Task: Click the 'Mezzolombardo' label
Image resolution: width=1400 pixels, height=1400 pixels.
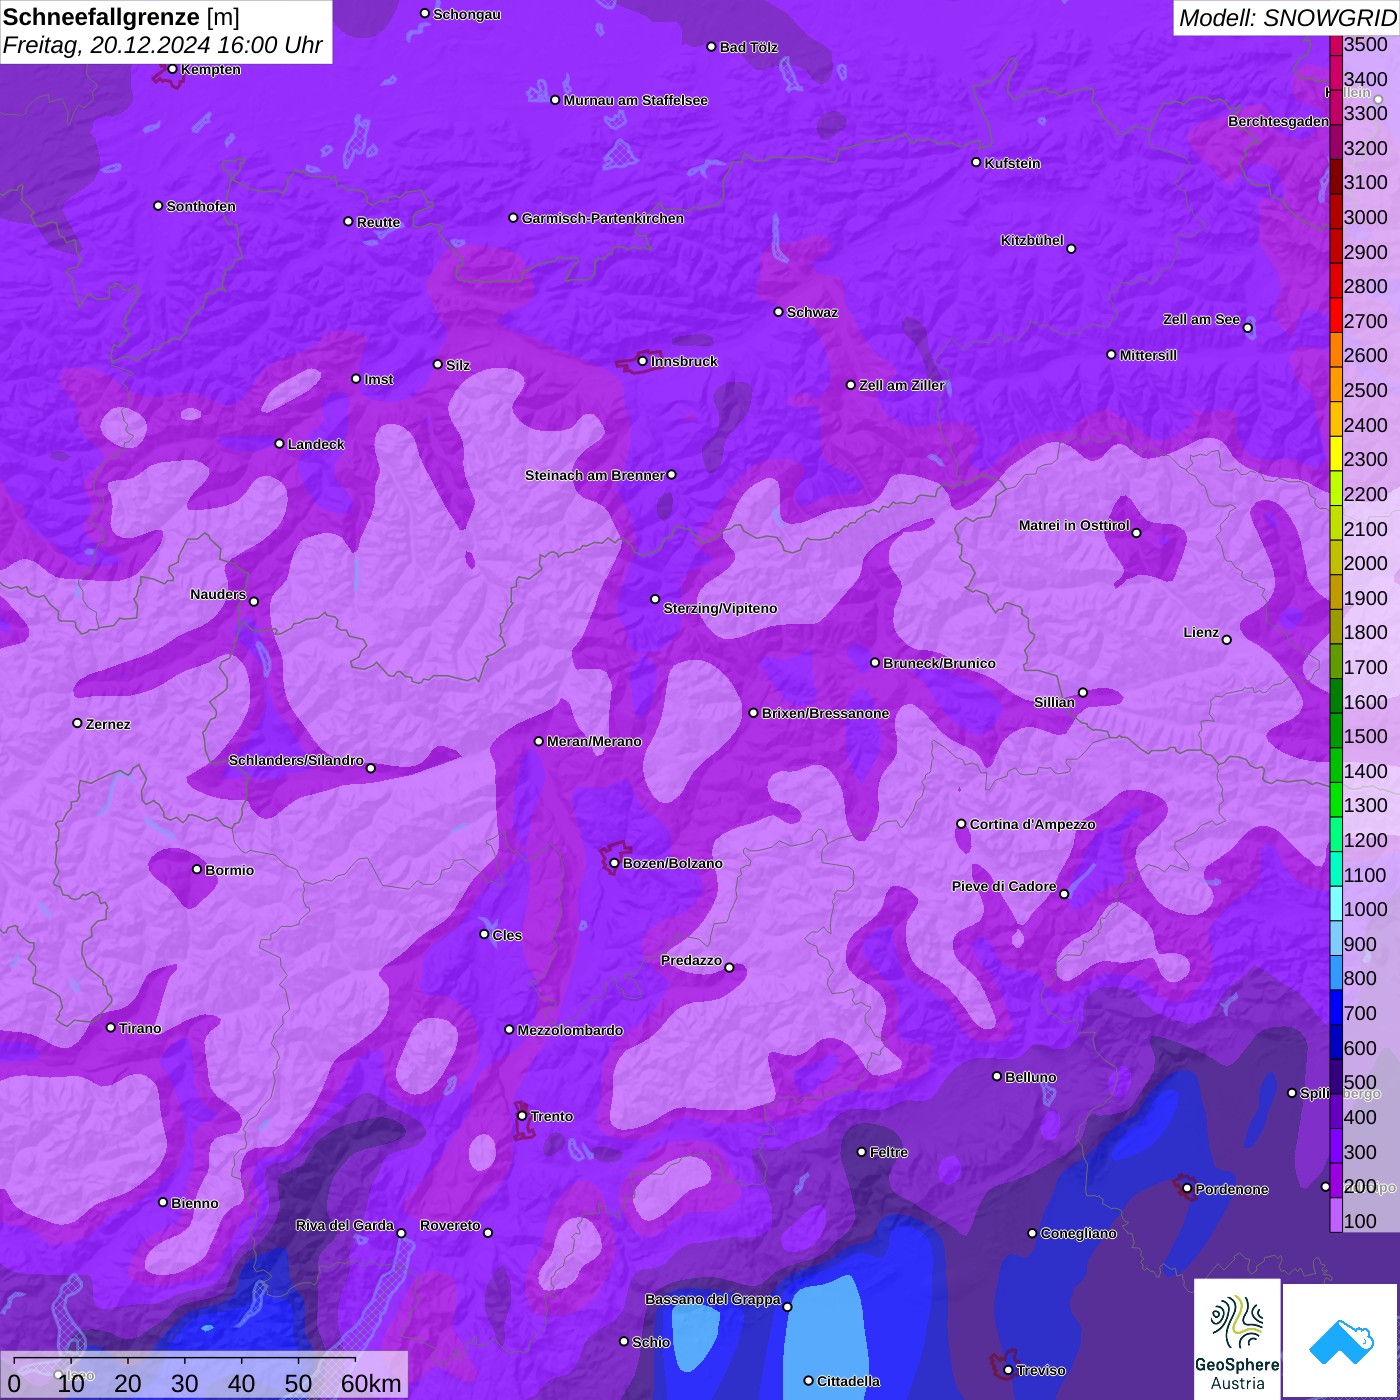Action: [x=570, y=1030]
